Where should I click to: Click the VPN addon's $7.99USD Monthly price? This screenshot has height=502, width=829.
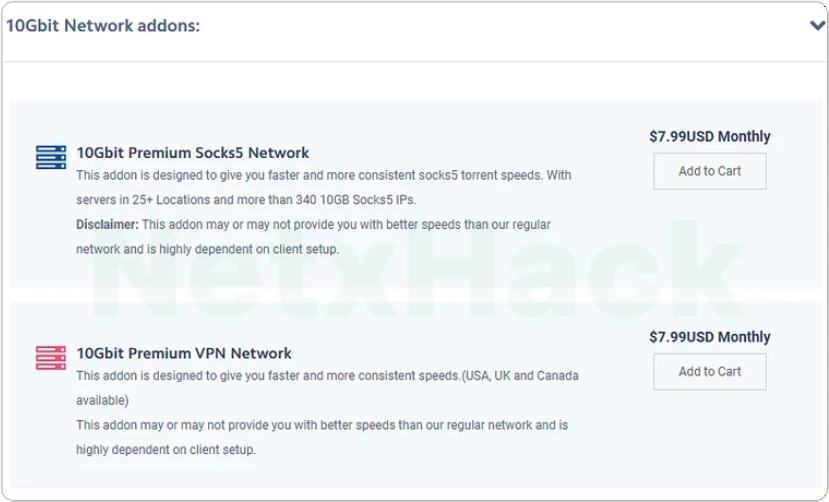(x=710, y=337)
